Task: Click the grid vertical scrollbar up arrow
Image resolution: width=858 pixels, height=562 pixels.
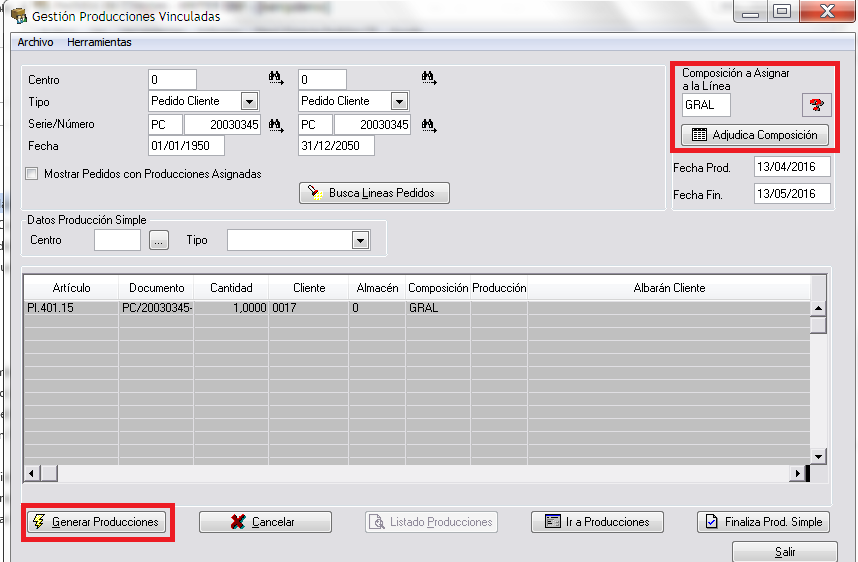Action: tap(818, 308)
